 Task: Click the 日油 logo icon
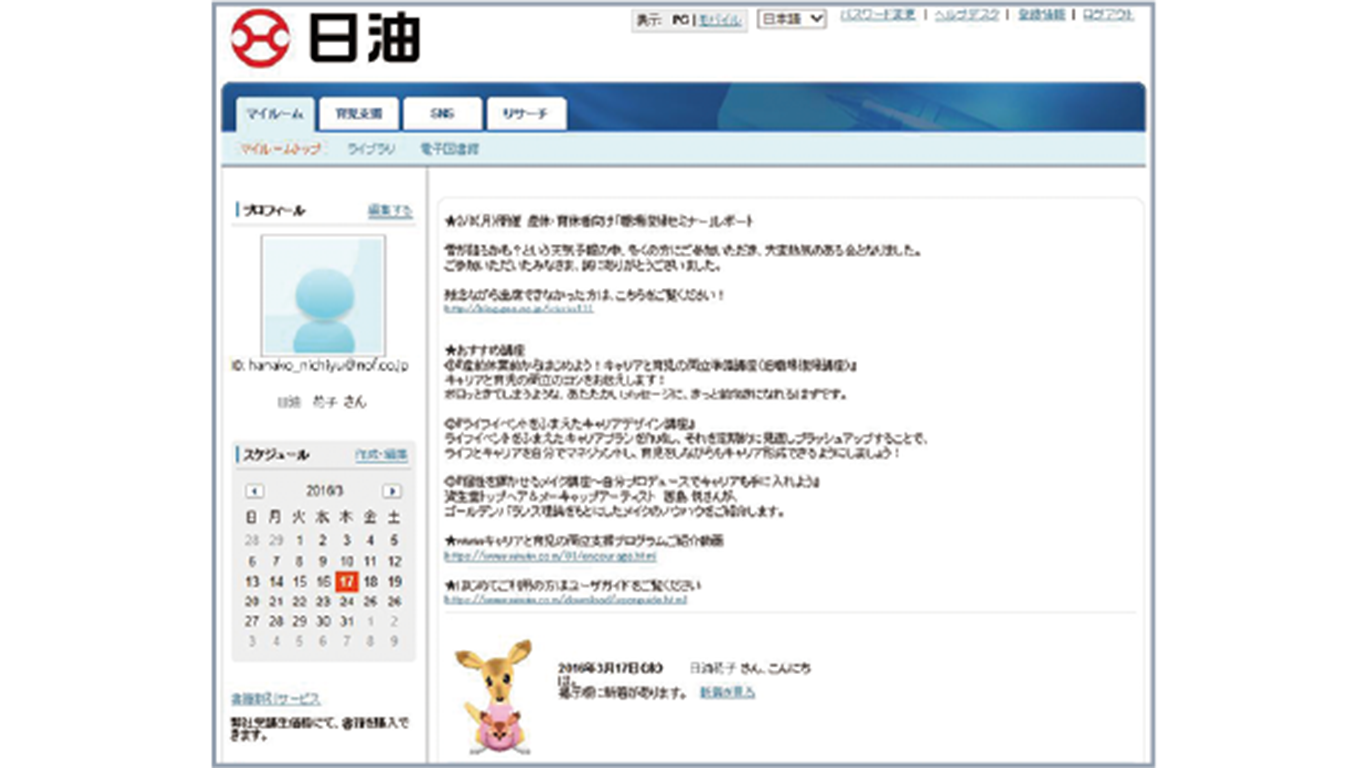(260, 39)
